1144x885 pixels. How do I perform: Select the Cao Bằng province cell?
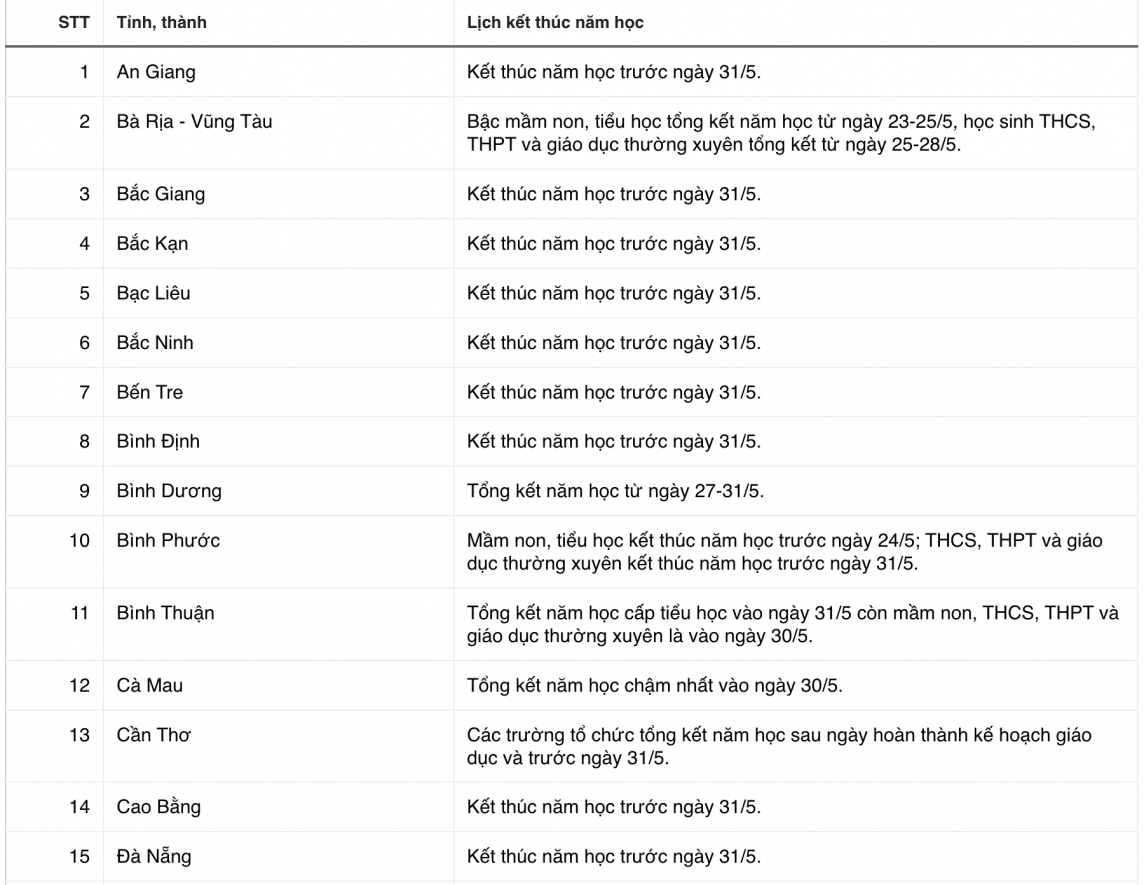(159, 807)
